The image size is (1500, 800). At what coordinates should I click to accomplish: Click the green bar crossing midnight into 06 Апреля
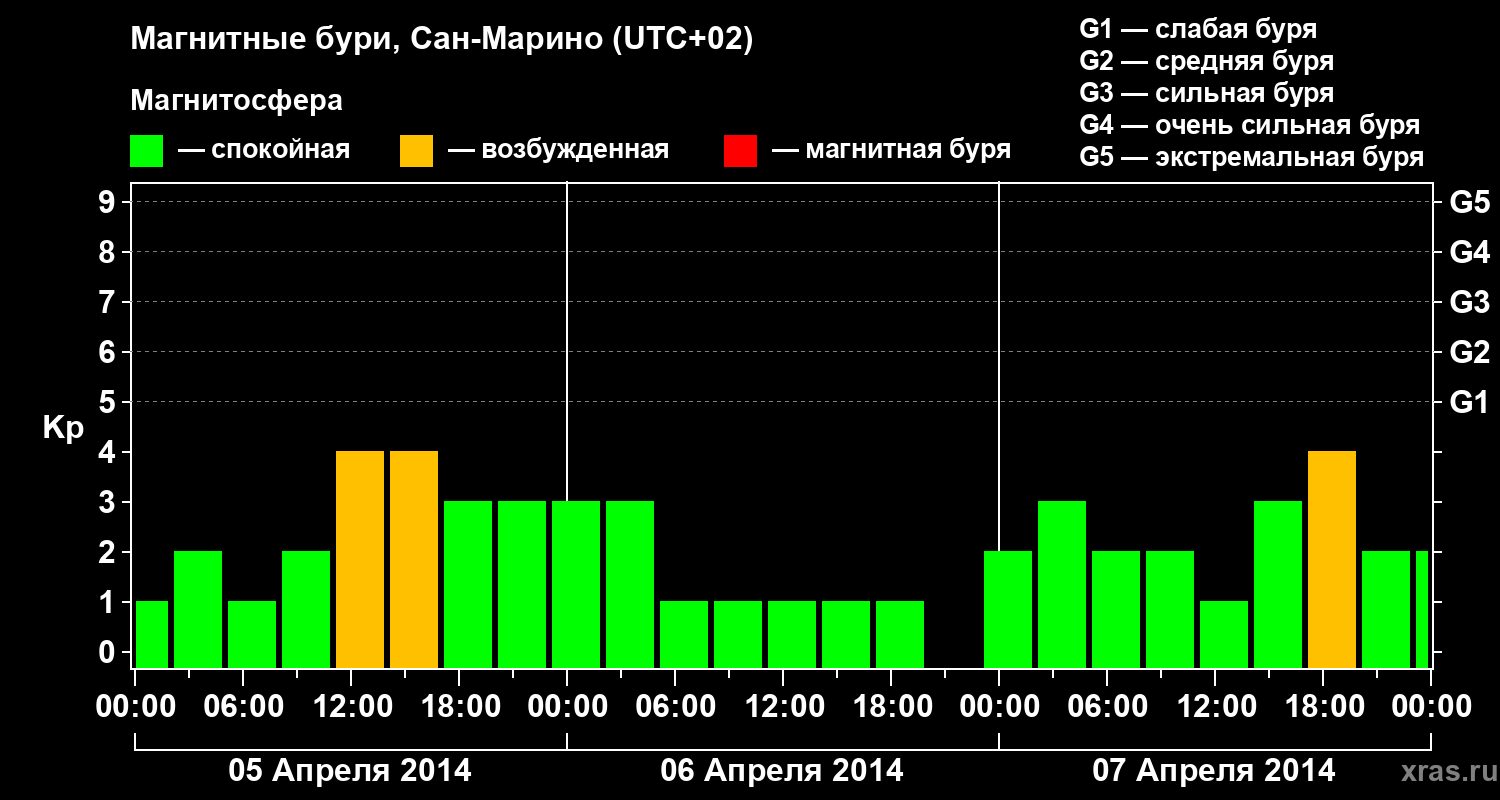(576, 585)
